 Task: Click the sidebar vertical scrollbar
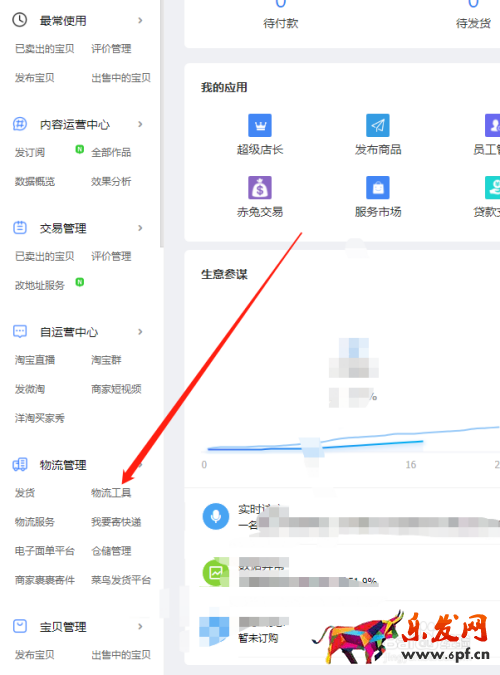(161, 124)
